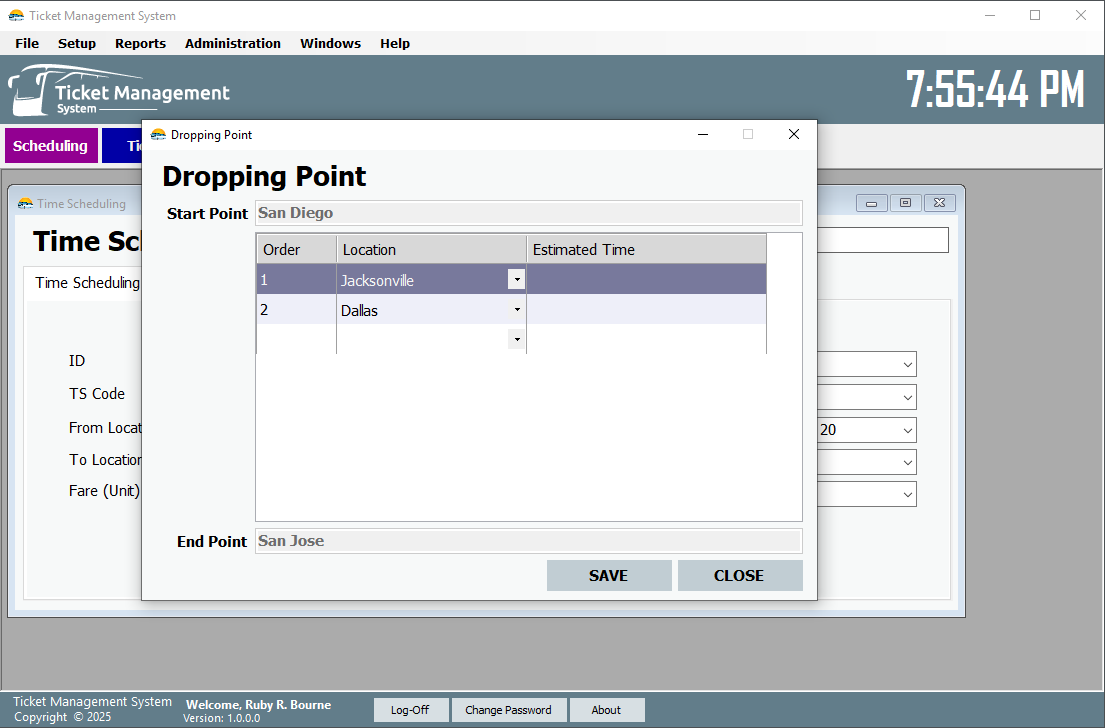Select the Scheduling tab
1105x728 pixels.
(50, 145)
